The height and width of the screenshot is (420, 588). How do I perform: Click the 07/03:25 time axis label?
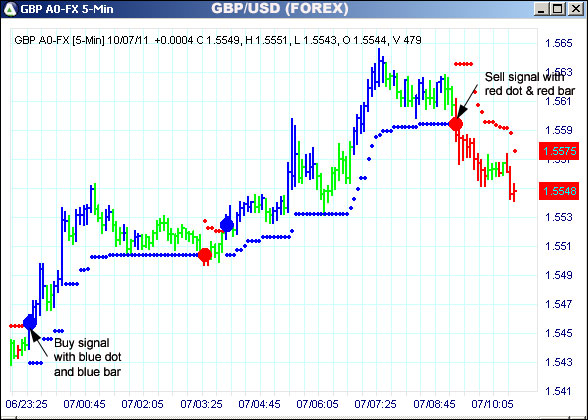[x=201, y=404]
